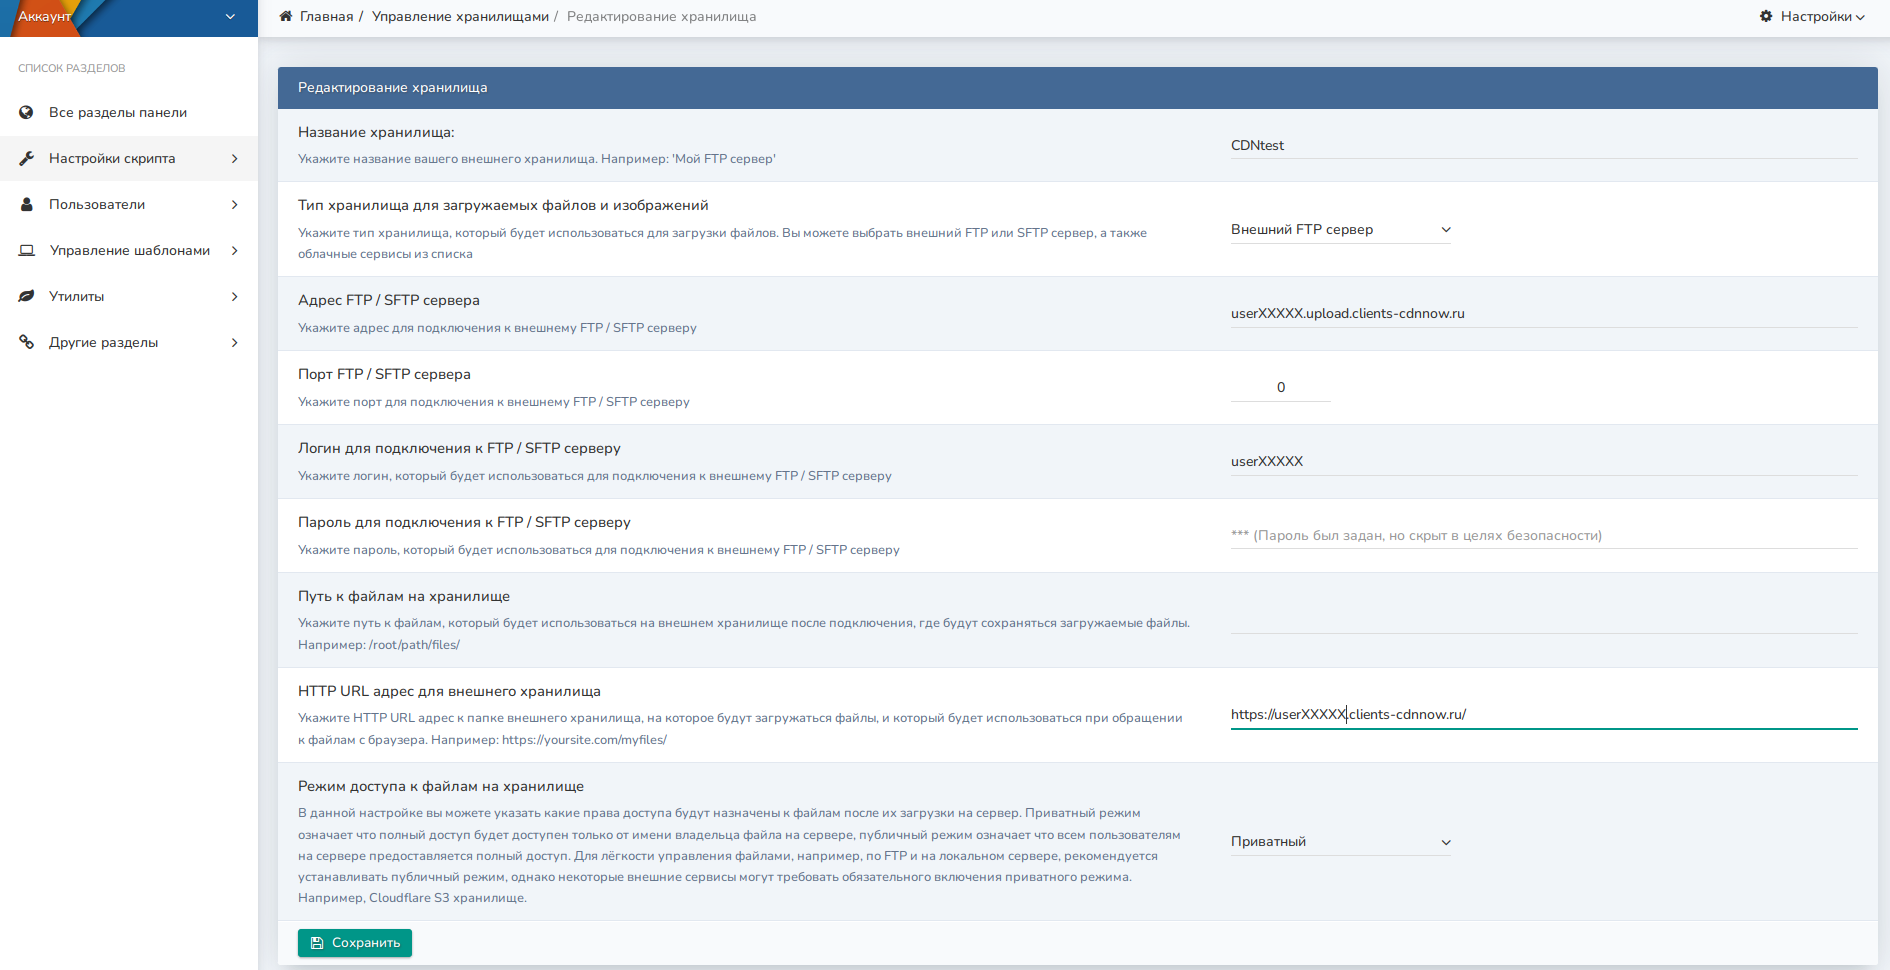Image resolution: width=1890 pixels, height=970 pixels.
Task: Click the gear icon next to Настройки
Action: coord(1766,17)
